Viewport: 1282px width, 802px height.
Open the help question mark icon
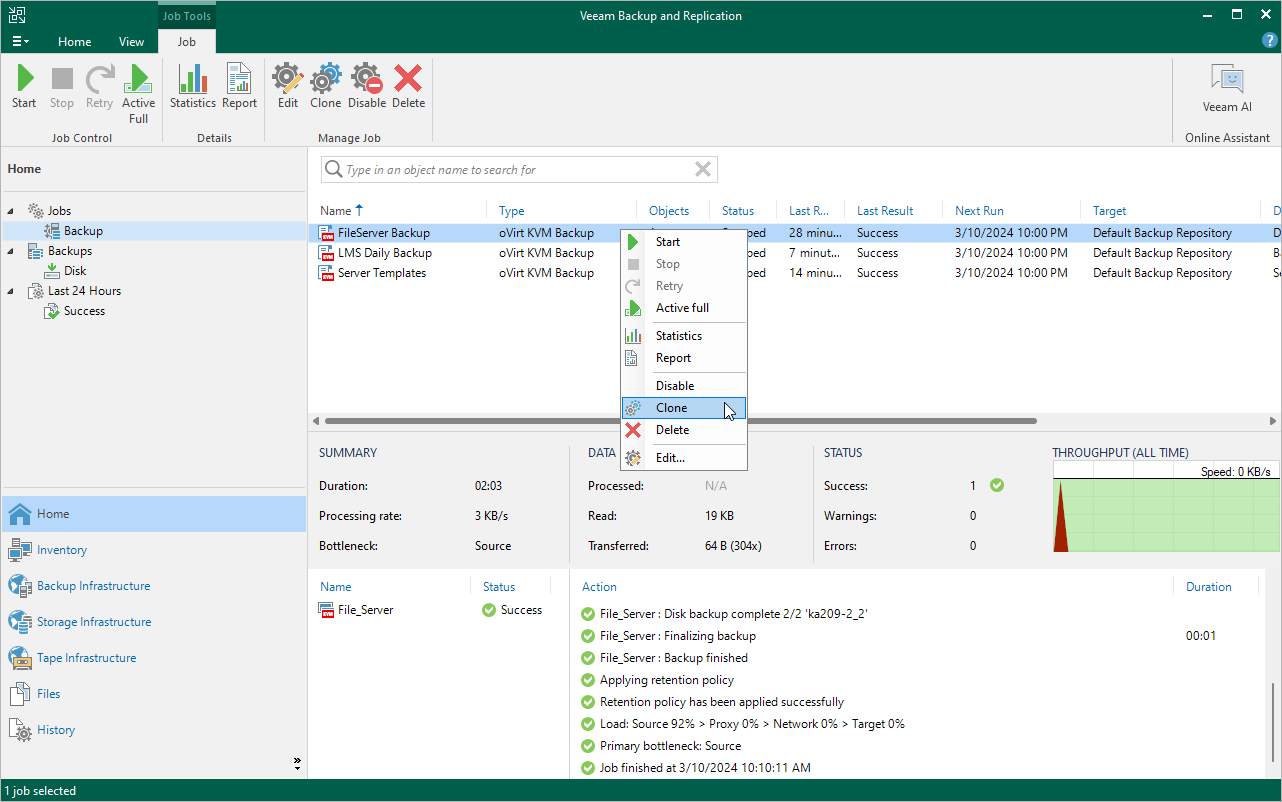point(1270,41)
